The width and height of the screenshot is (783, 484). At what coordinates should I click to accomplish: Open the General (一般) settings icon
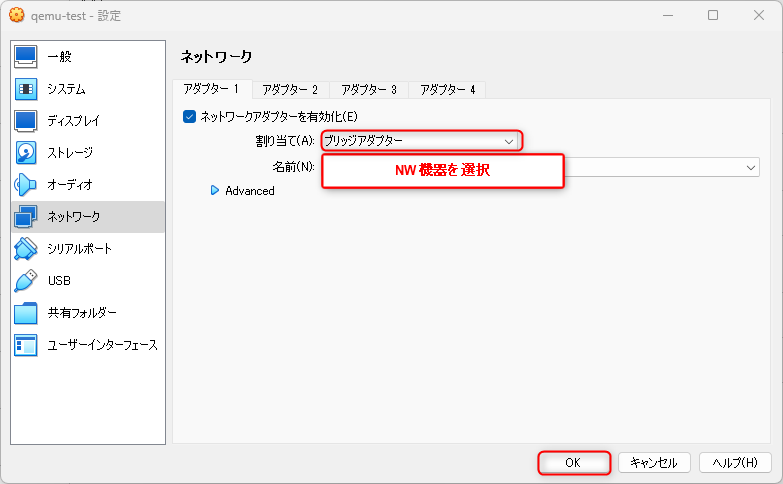[x=25, y=56]
